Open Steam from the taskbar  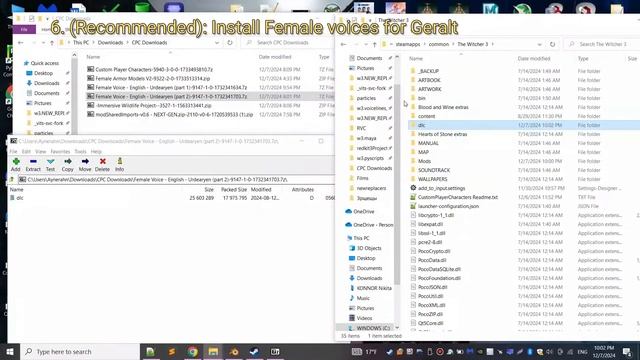[x=254, y=351]
